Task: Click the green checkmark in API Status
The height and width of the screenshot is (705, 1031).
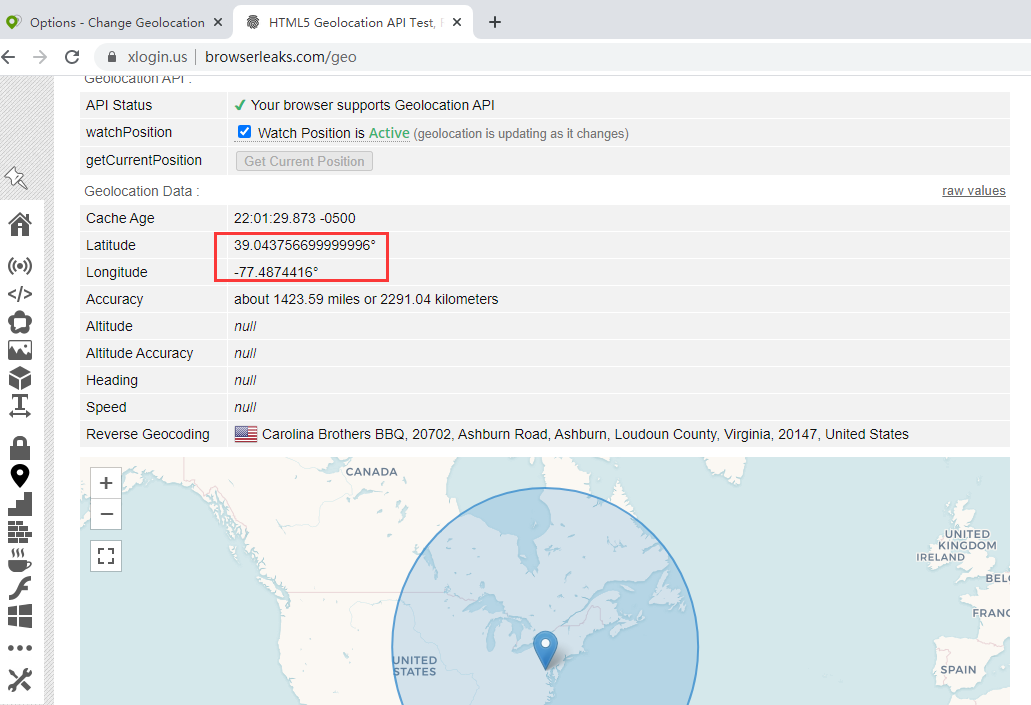Action: pyautogui.click(x=240, y=105)
